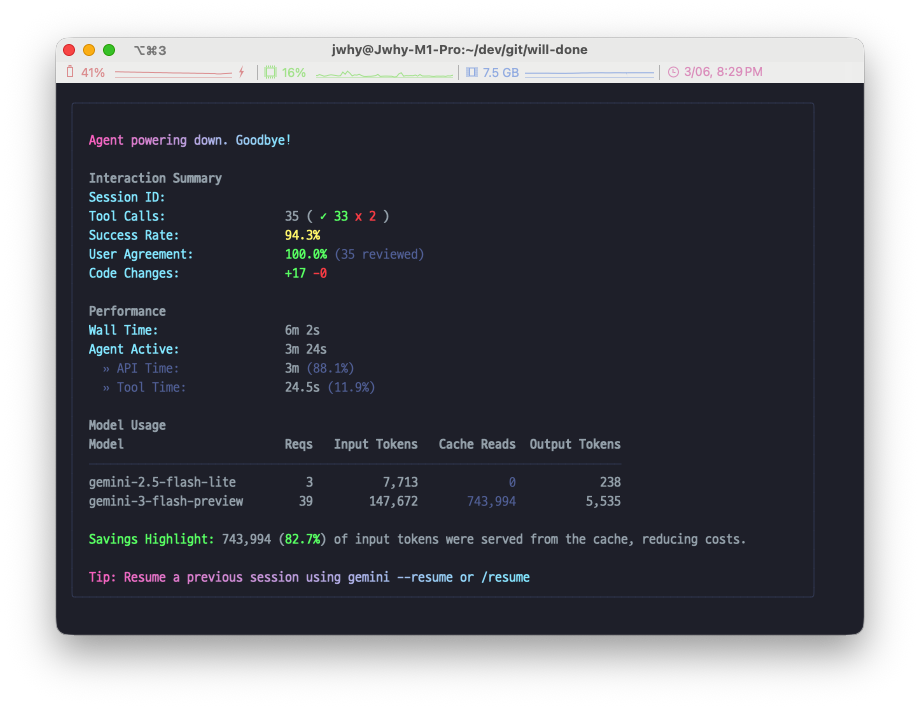Click the tool time percentage (11.9%)
Image resolution: width=920 pixels, height=709 pixels.
point(351,387)
